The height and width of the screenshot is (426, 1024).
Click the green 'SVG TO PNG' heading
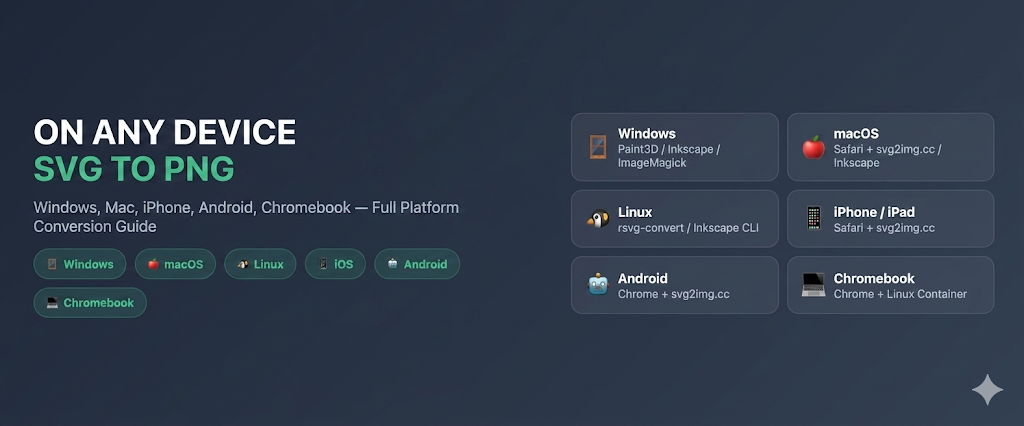(134, 169)
